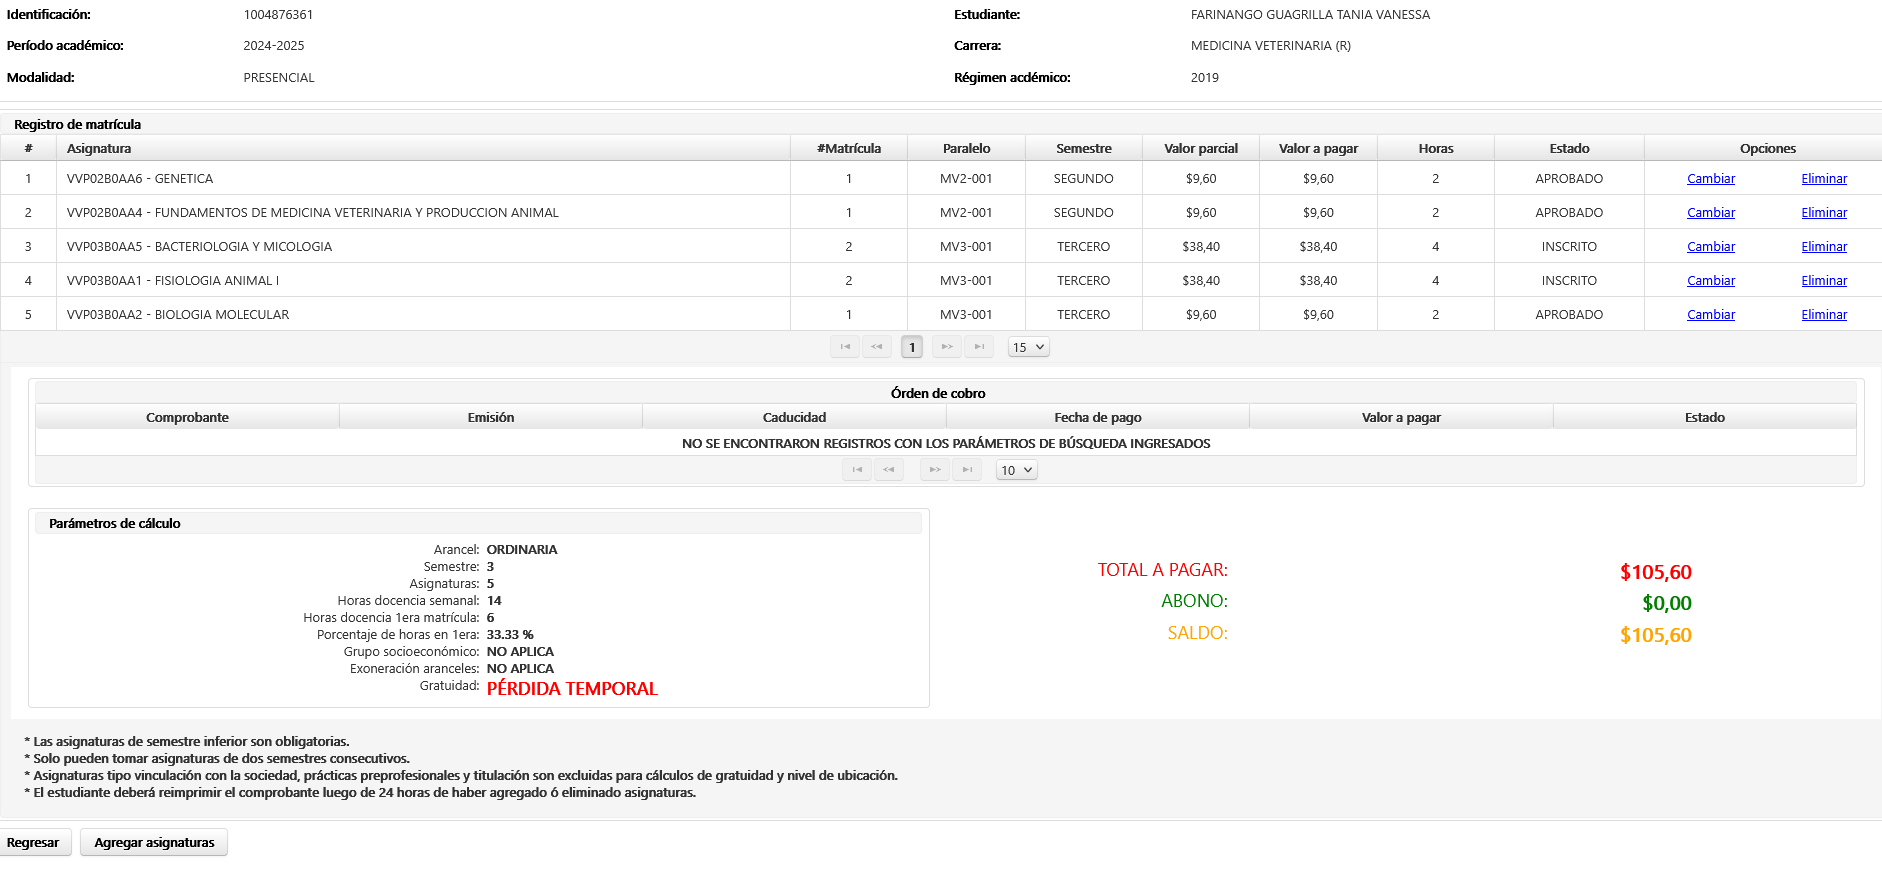Click Cambiar for FISIOLOGIA ANIMAL I
1882x876 pixels.
1711,281
